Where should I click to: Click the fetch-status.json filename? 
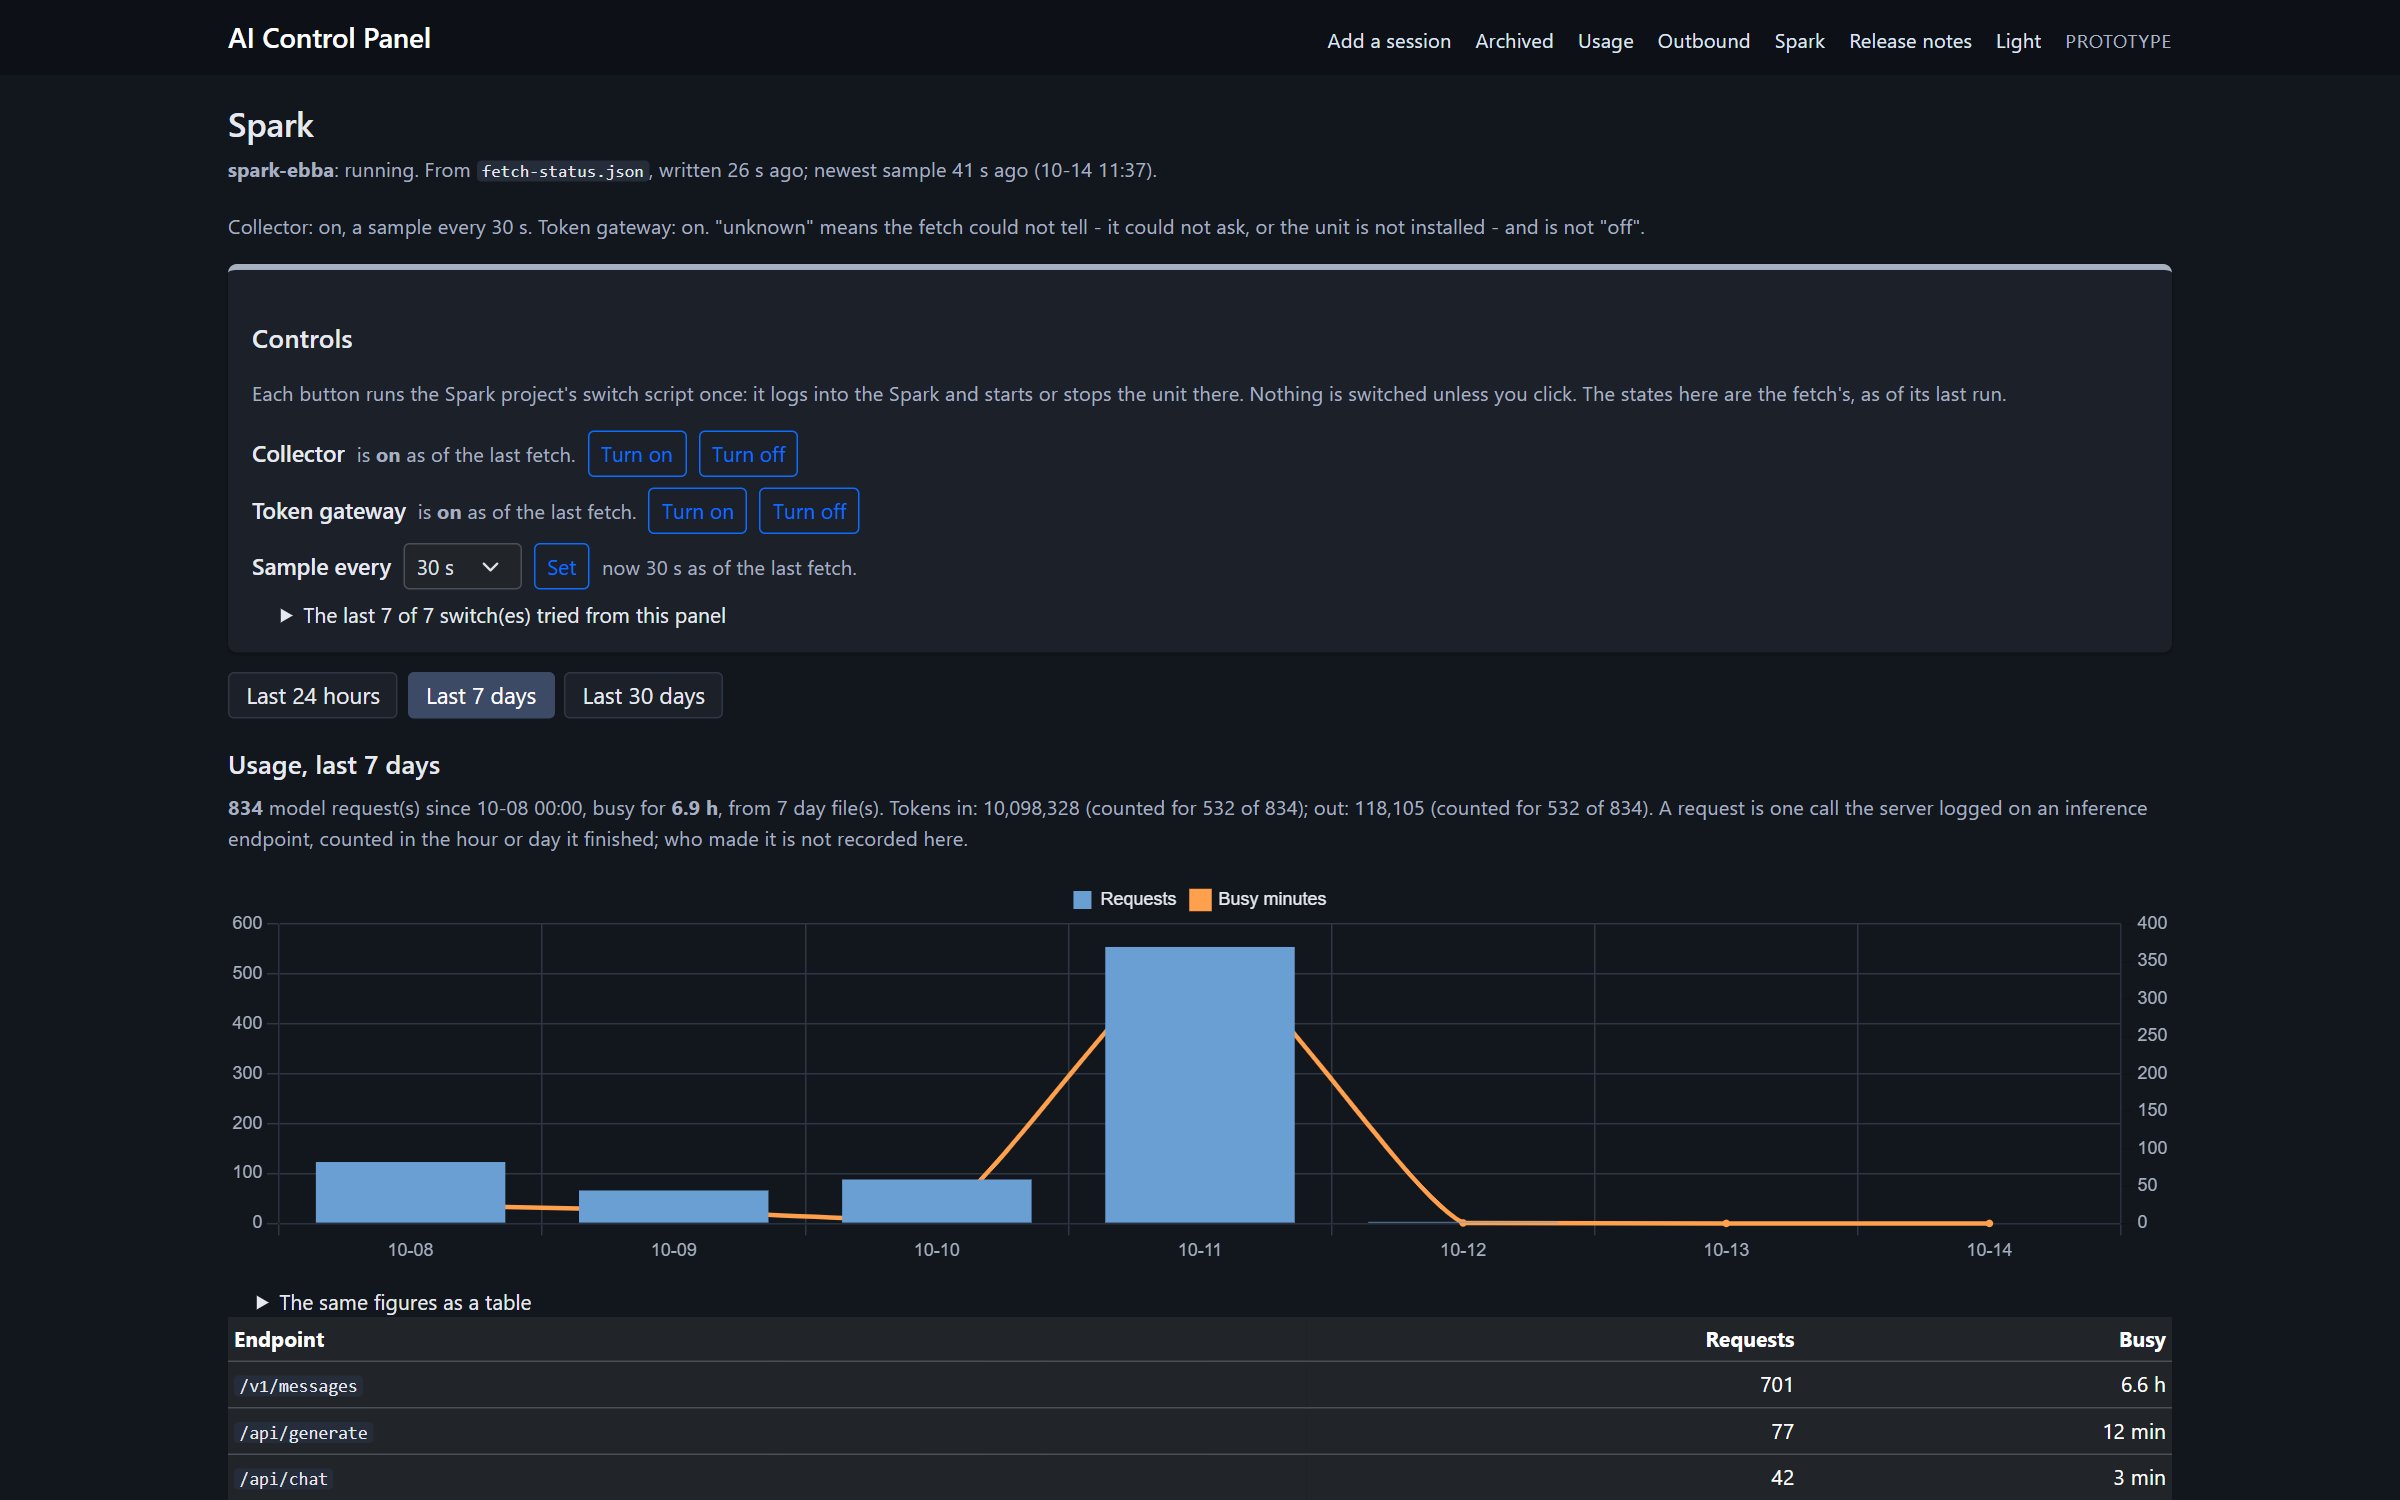click(x=562, y=171)
